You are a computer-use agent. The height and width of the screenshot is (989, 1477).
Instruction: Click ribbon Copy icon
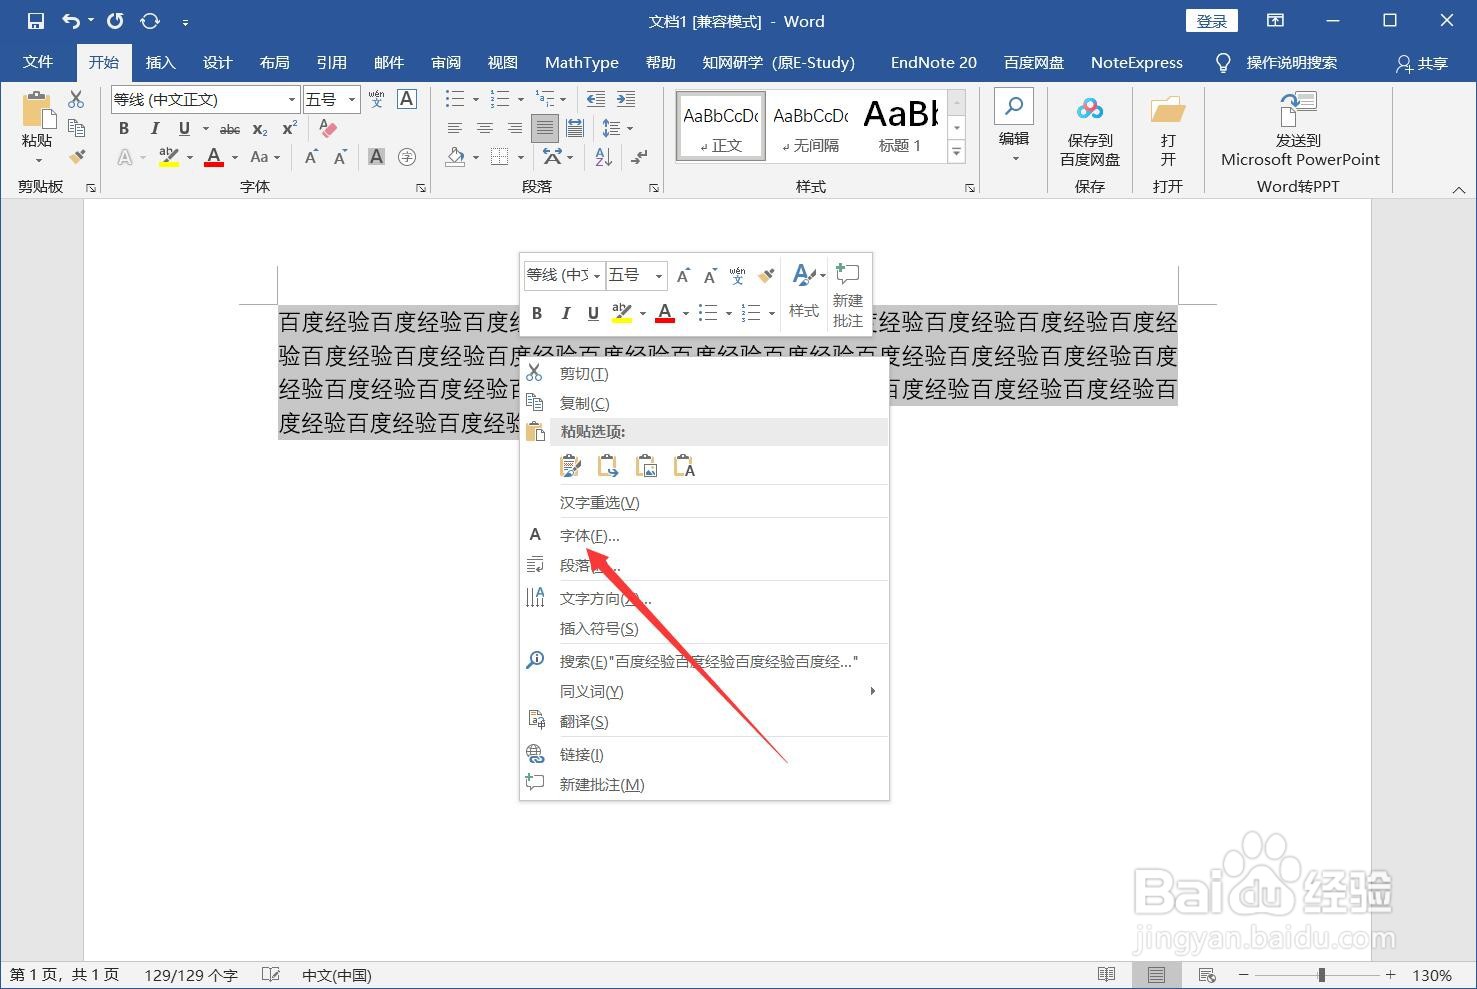click(x=76, y=128)
